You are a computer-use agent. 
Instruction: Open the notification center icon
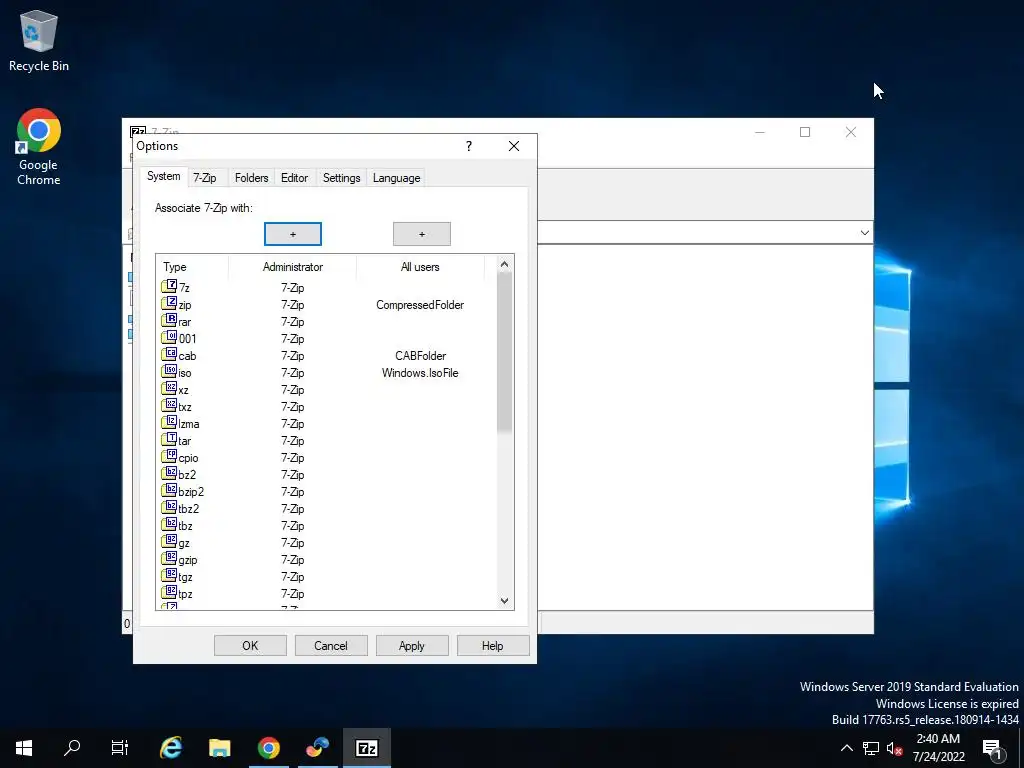[x=992, y=749]
